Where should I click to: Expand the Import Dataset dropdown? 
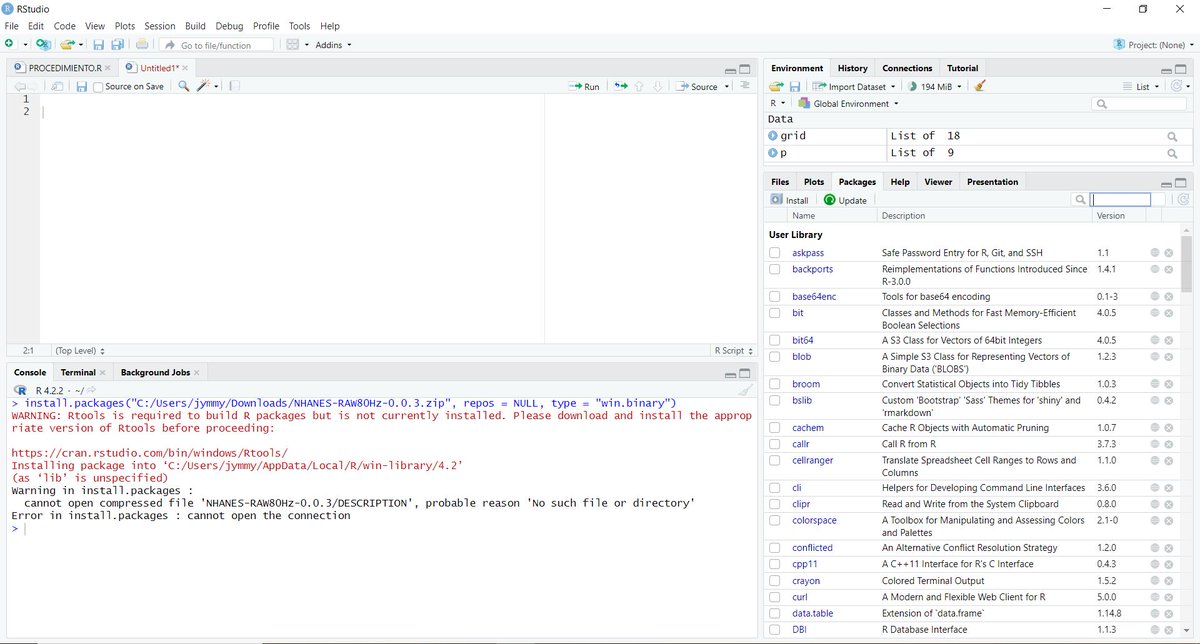[852, 86]
